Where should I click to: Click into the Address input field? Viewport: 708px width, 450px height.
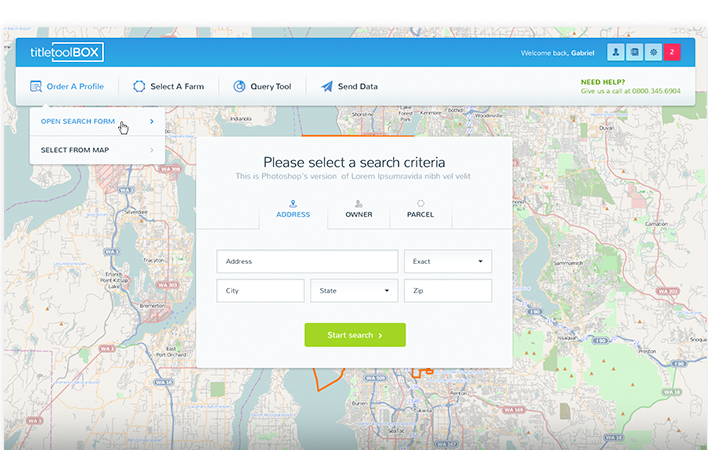307,261
